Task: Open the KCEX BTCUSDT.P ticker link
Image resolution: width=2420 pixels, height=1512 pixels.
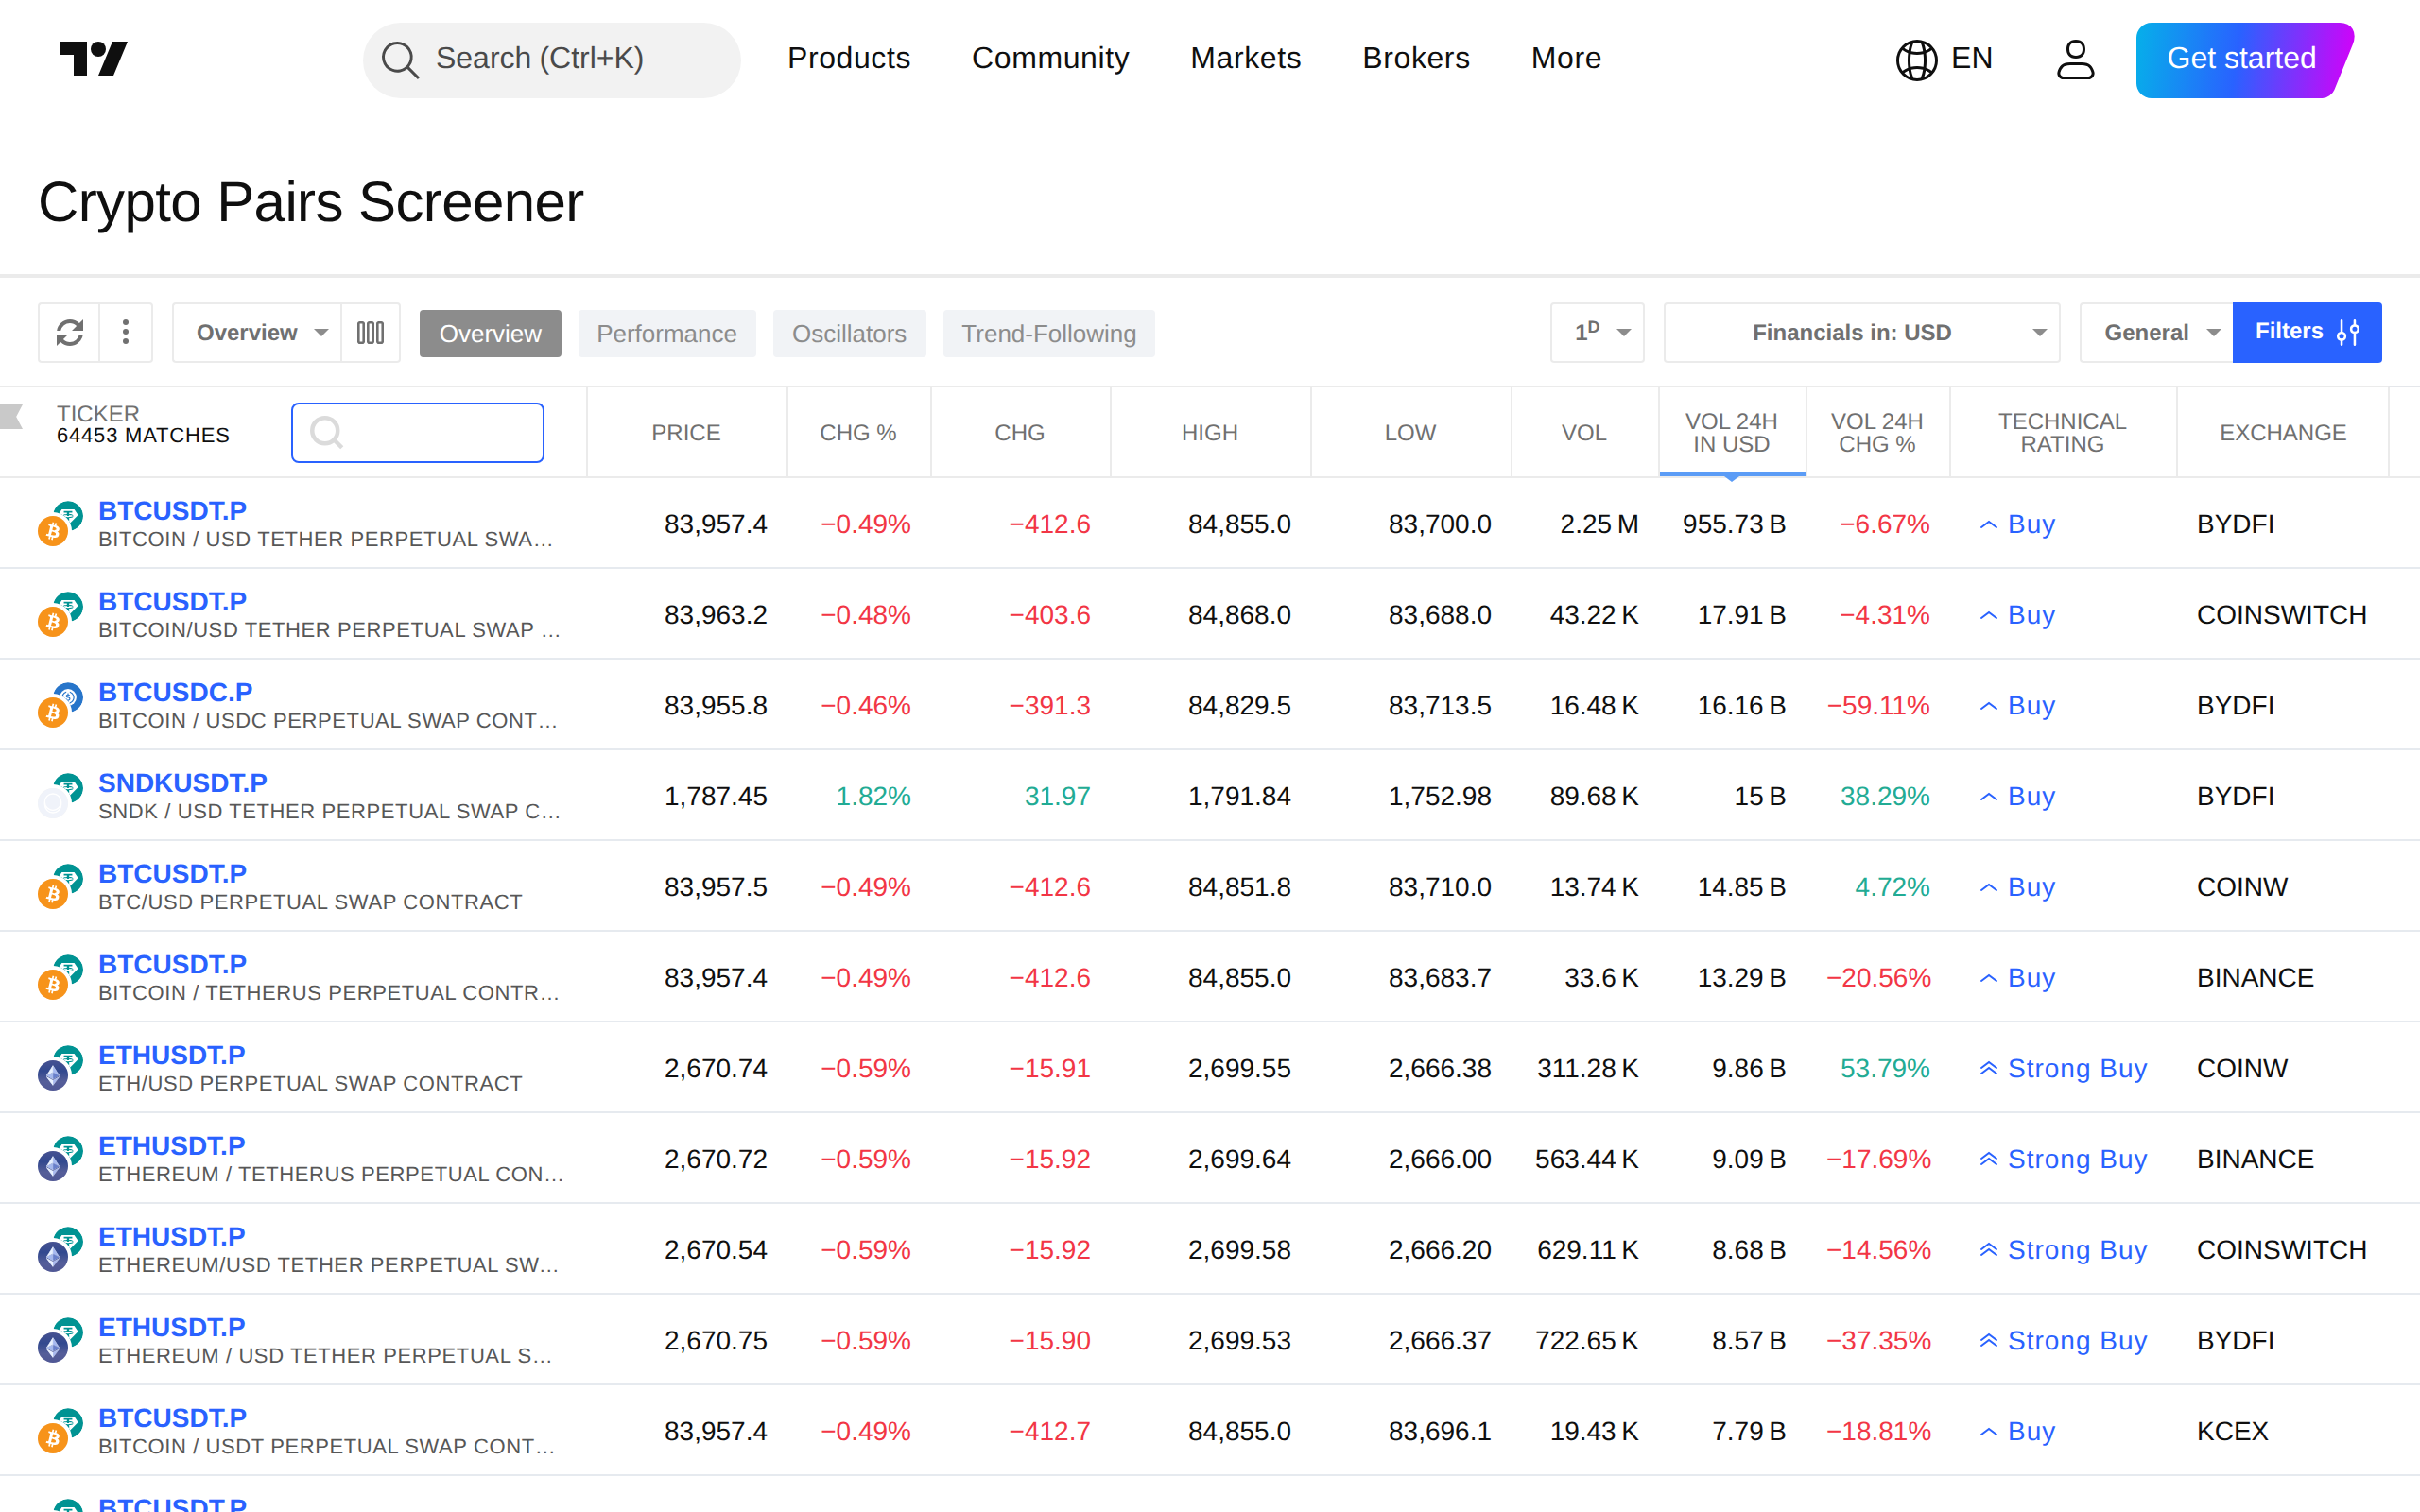Action: (172, 1418)
